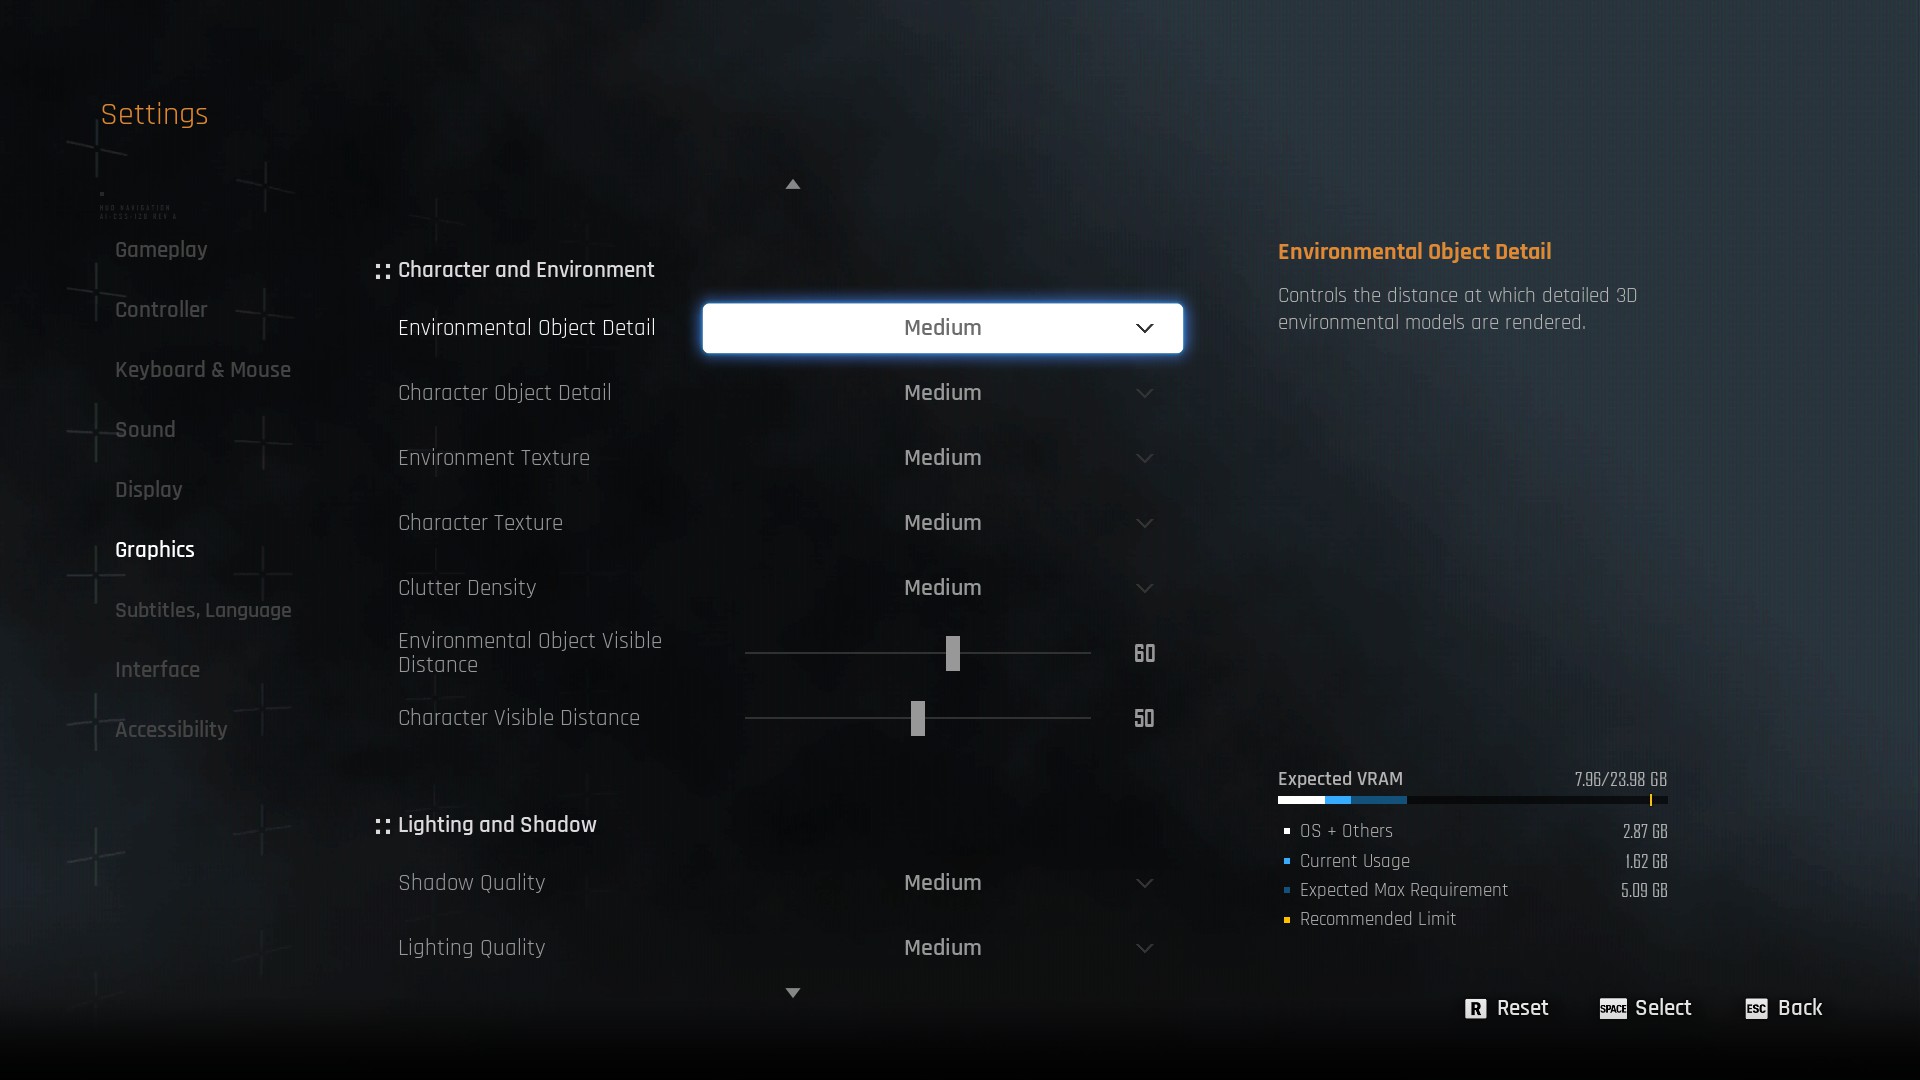Click the R key Reset icon

[x=1475, y=1009]
